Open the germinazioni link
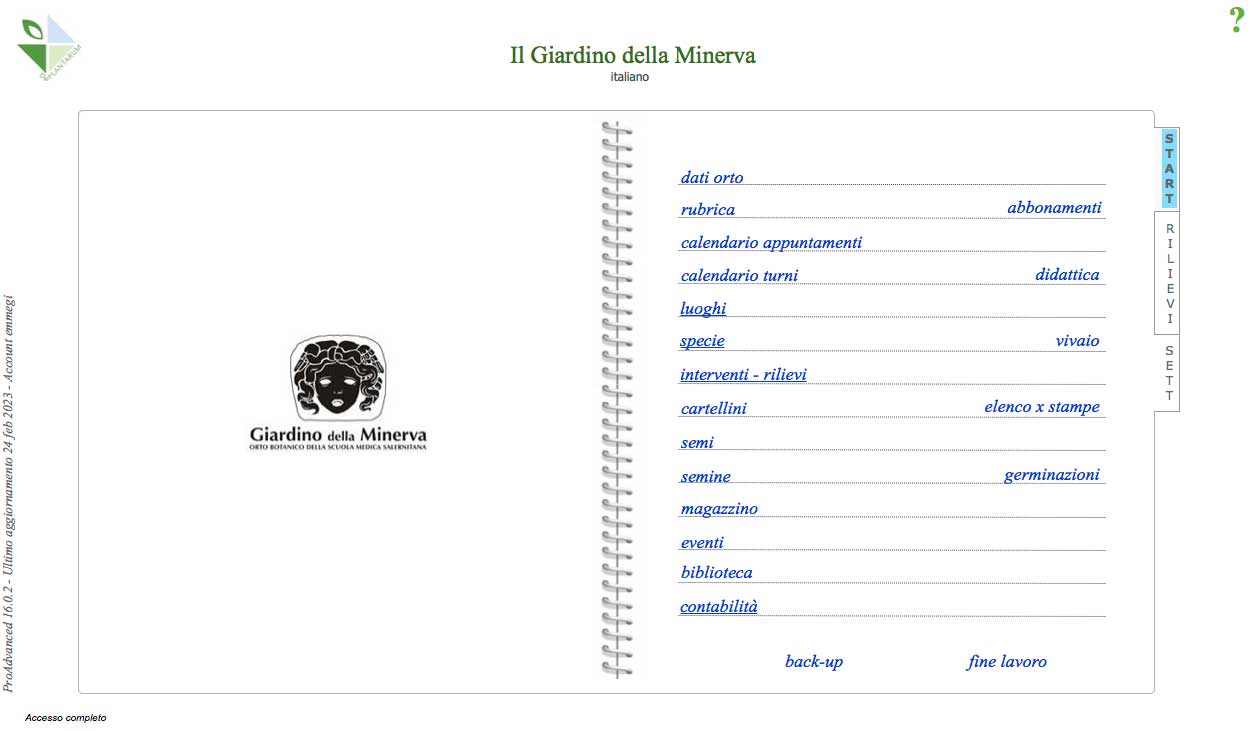Viewport: 1255px width, 731px height. (1052, 474)
